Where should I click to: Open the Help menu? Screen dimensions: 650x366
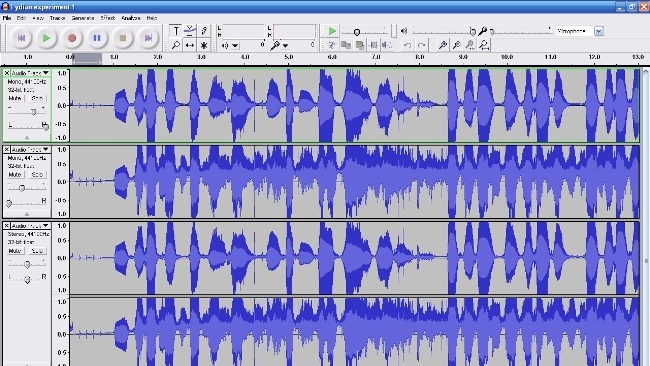(x=152, y=18)
